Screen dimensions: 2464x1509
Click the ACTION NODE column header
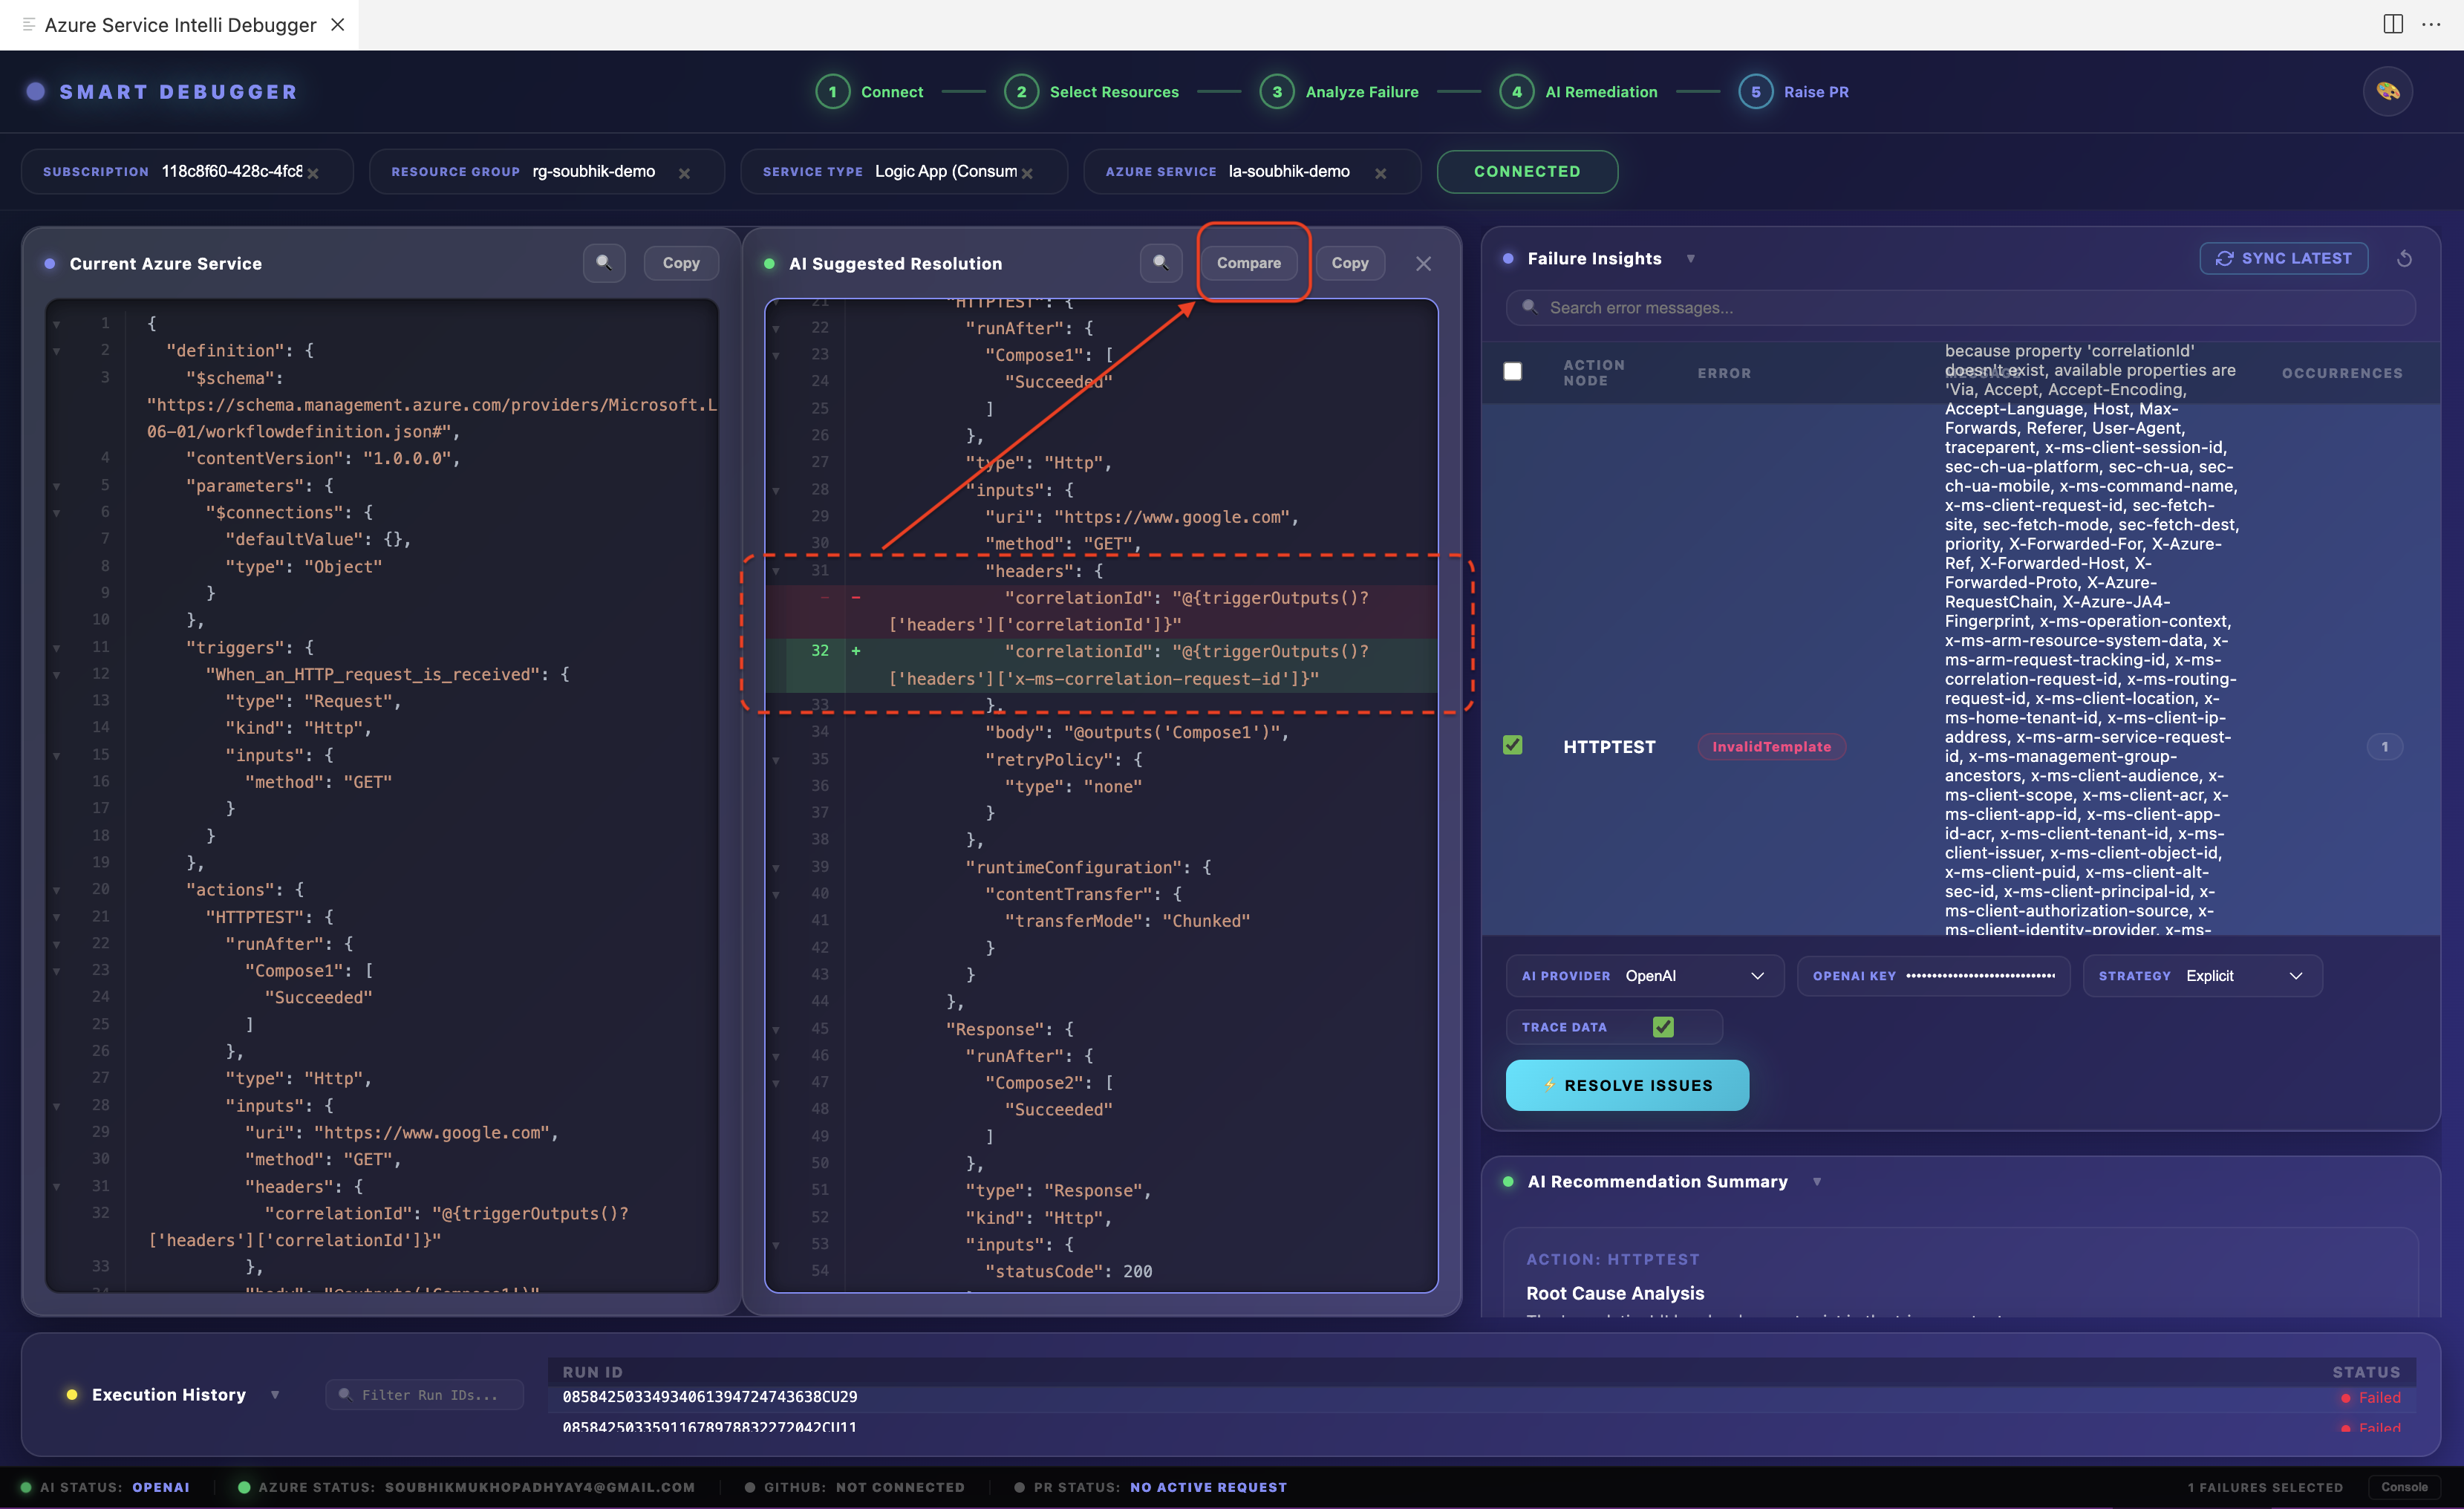pos(1594,373)
